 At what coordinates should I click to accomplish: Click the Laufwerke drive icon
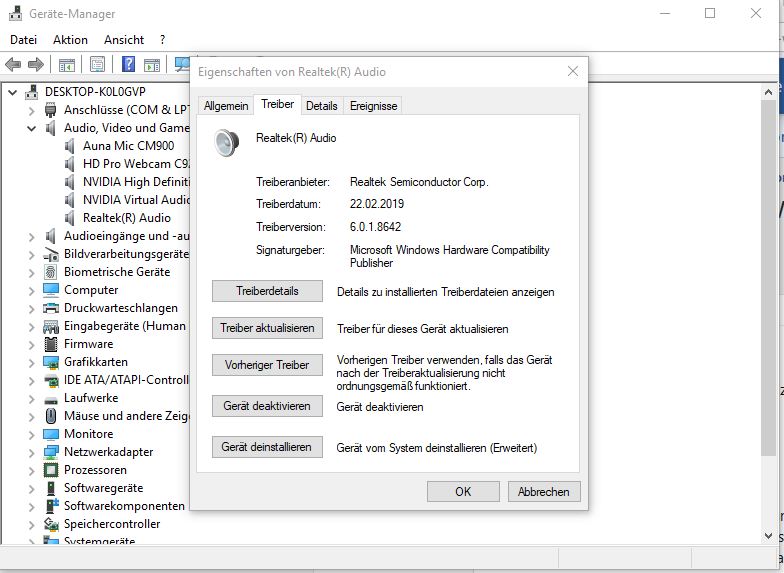click(x=50, y=400)
